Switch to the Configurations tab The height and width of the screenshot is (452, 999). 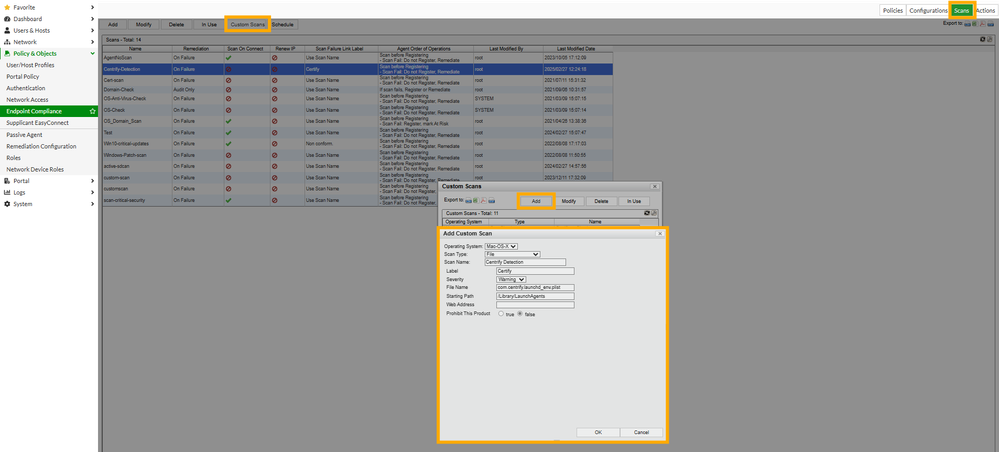point(928,10)
